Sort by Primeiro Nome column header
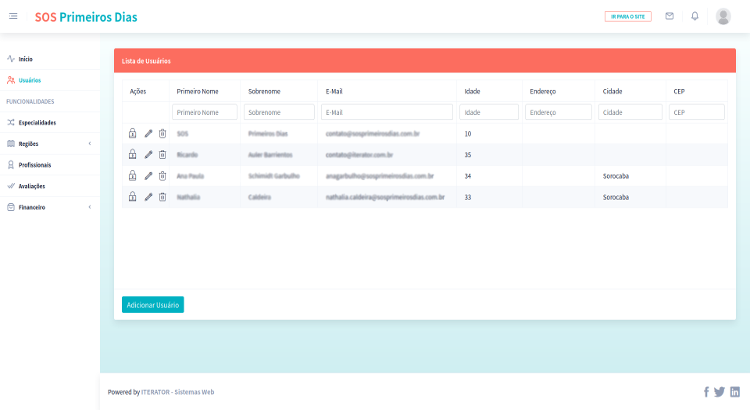The height and width of the screenshot is (410, 750). pyautogui.click(x=197, y=91)
